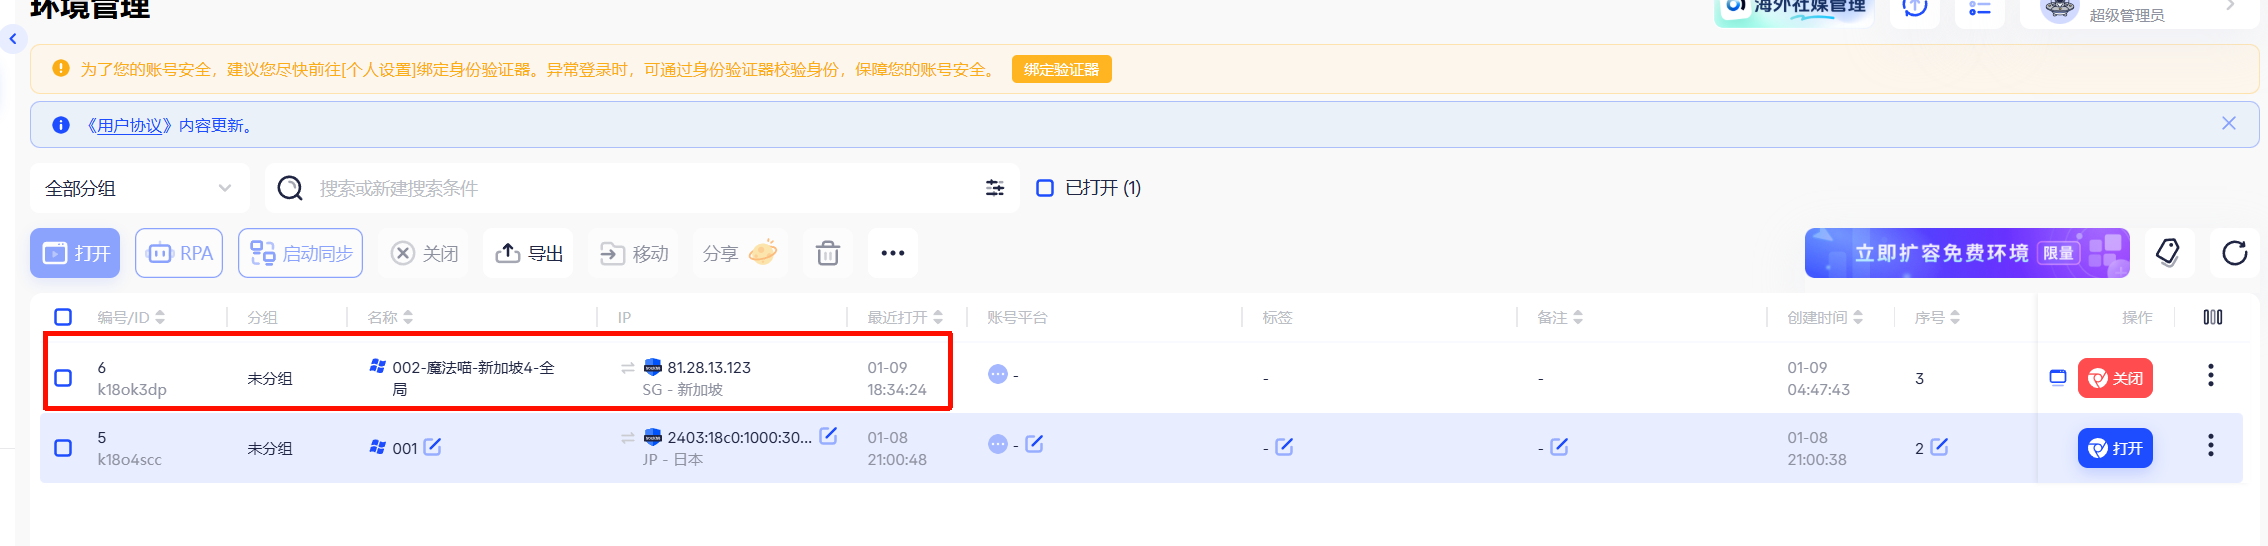Check the select-all checkbox in table header
This screenshot has height=546, width=2268.
(x=63, y=317)
